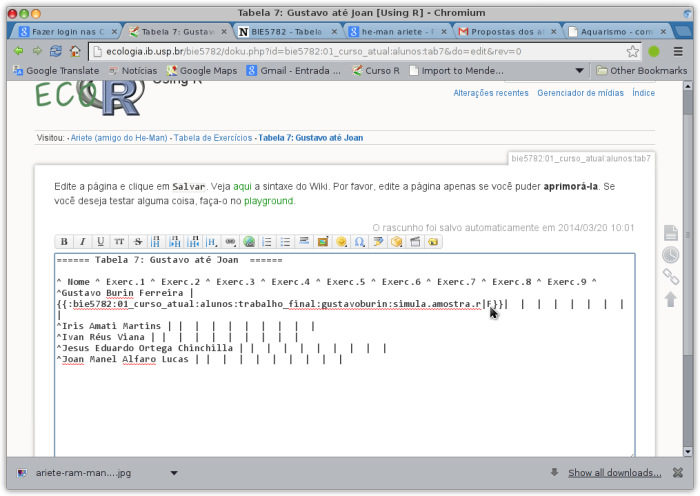
Task: Open the special characters picker
Action: pos(359,241)
